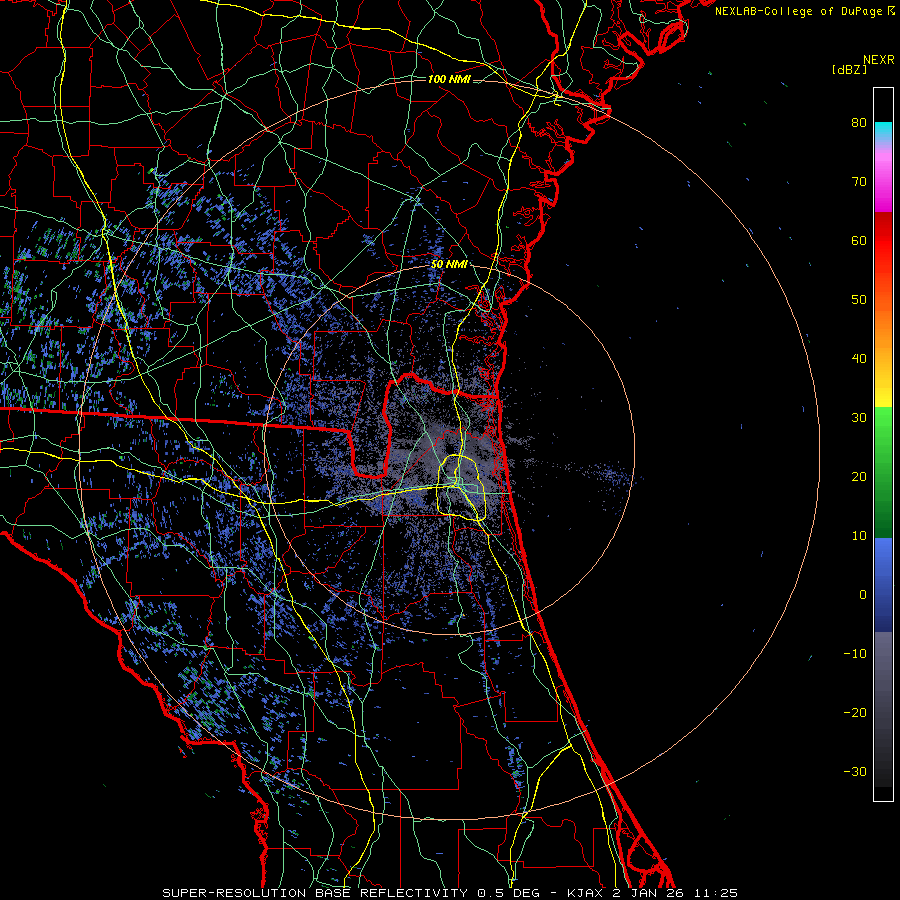Click the gray segment of the dBZ color bar
The image size is (900, 900).
coord(883,709)
